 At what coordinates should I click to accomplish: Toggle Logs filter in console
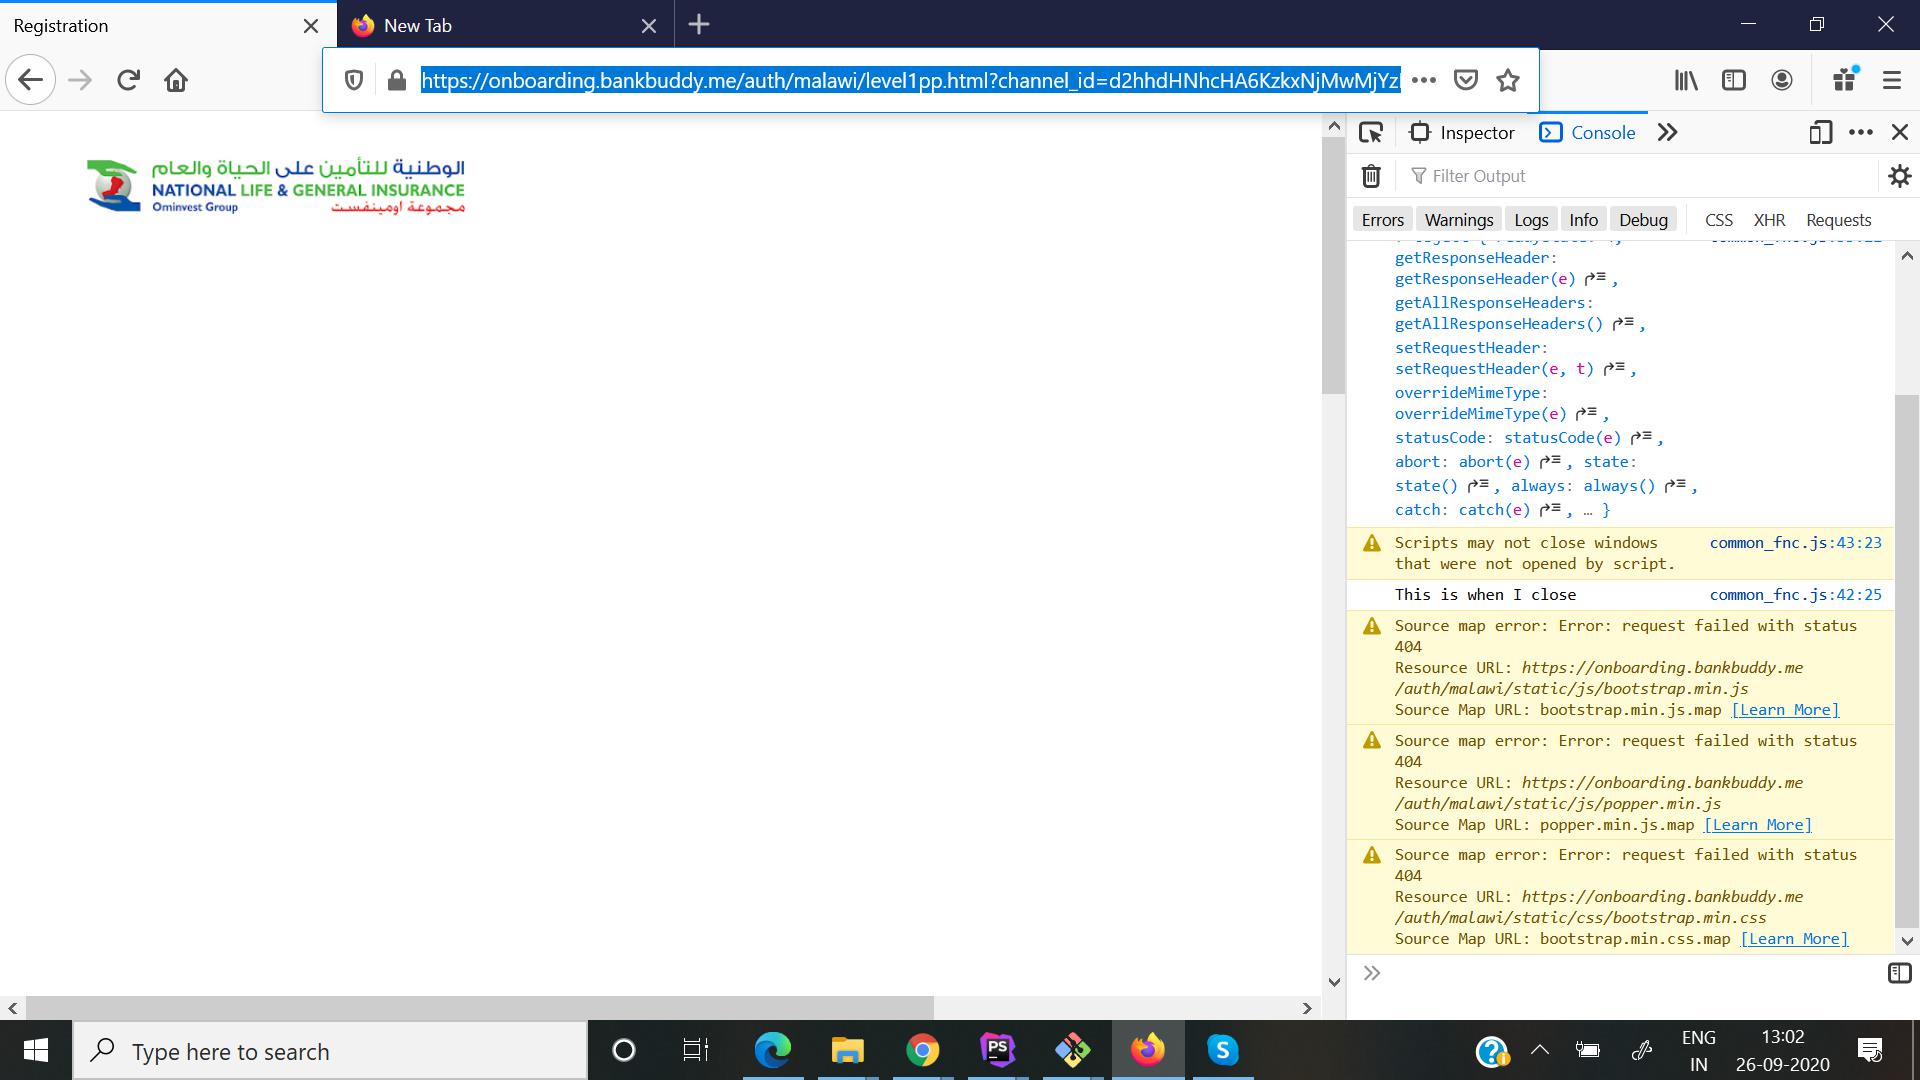(1531, 220)
